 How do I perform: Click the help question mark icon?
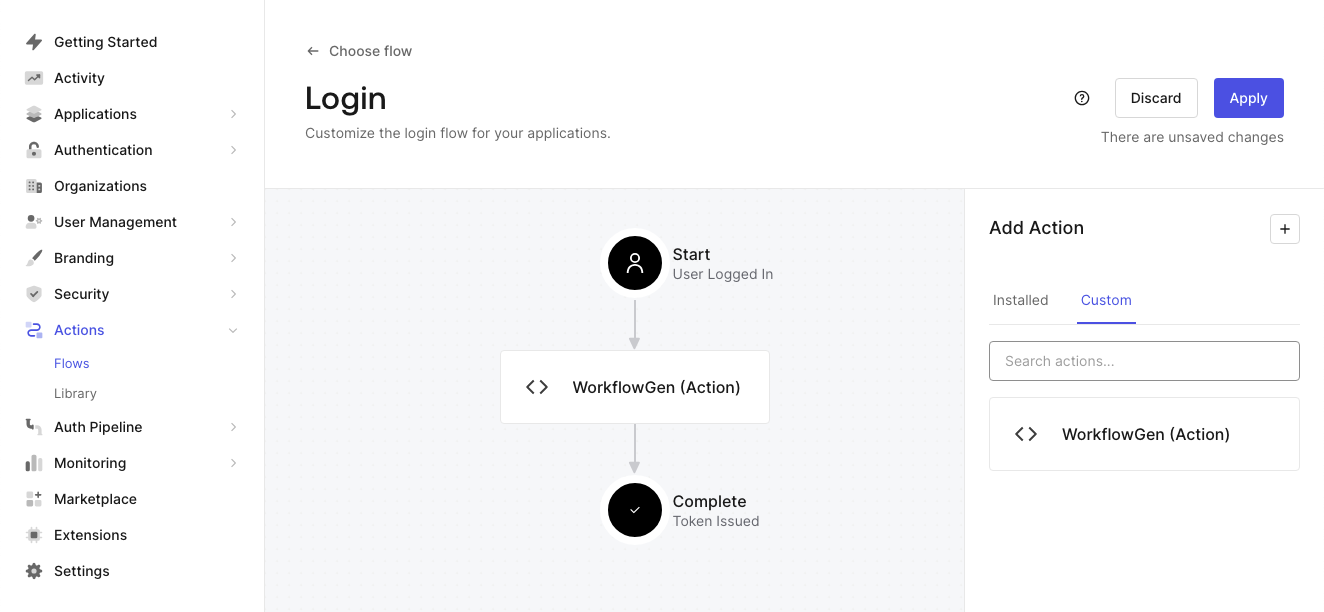pyautogui.click(x=1081, y=98)
